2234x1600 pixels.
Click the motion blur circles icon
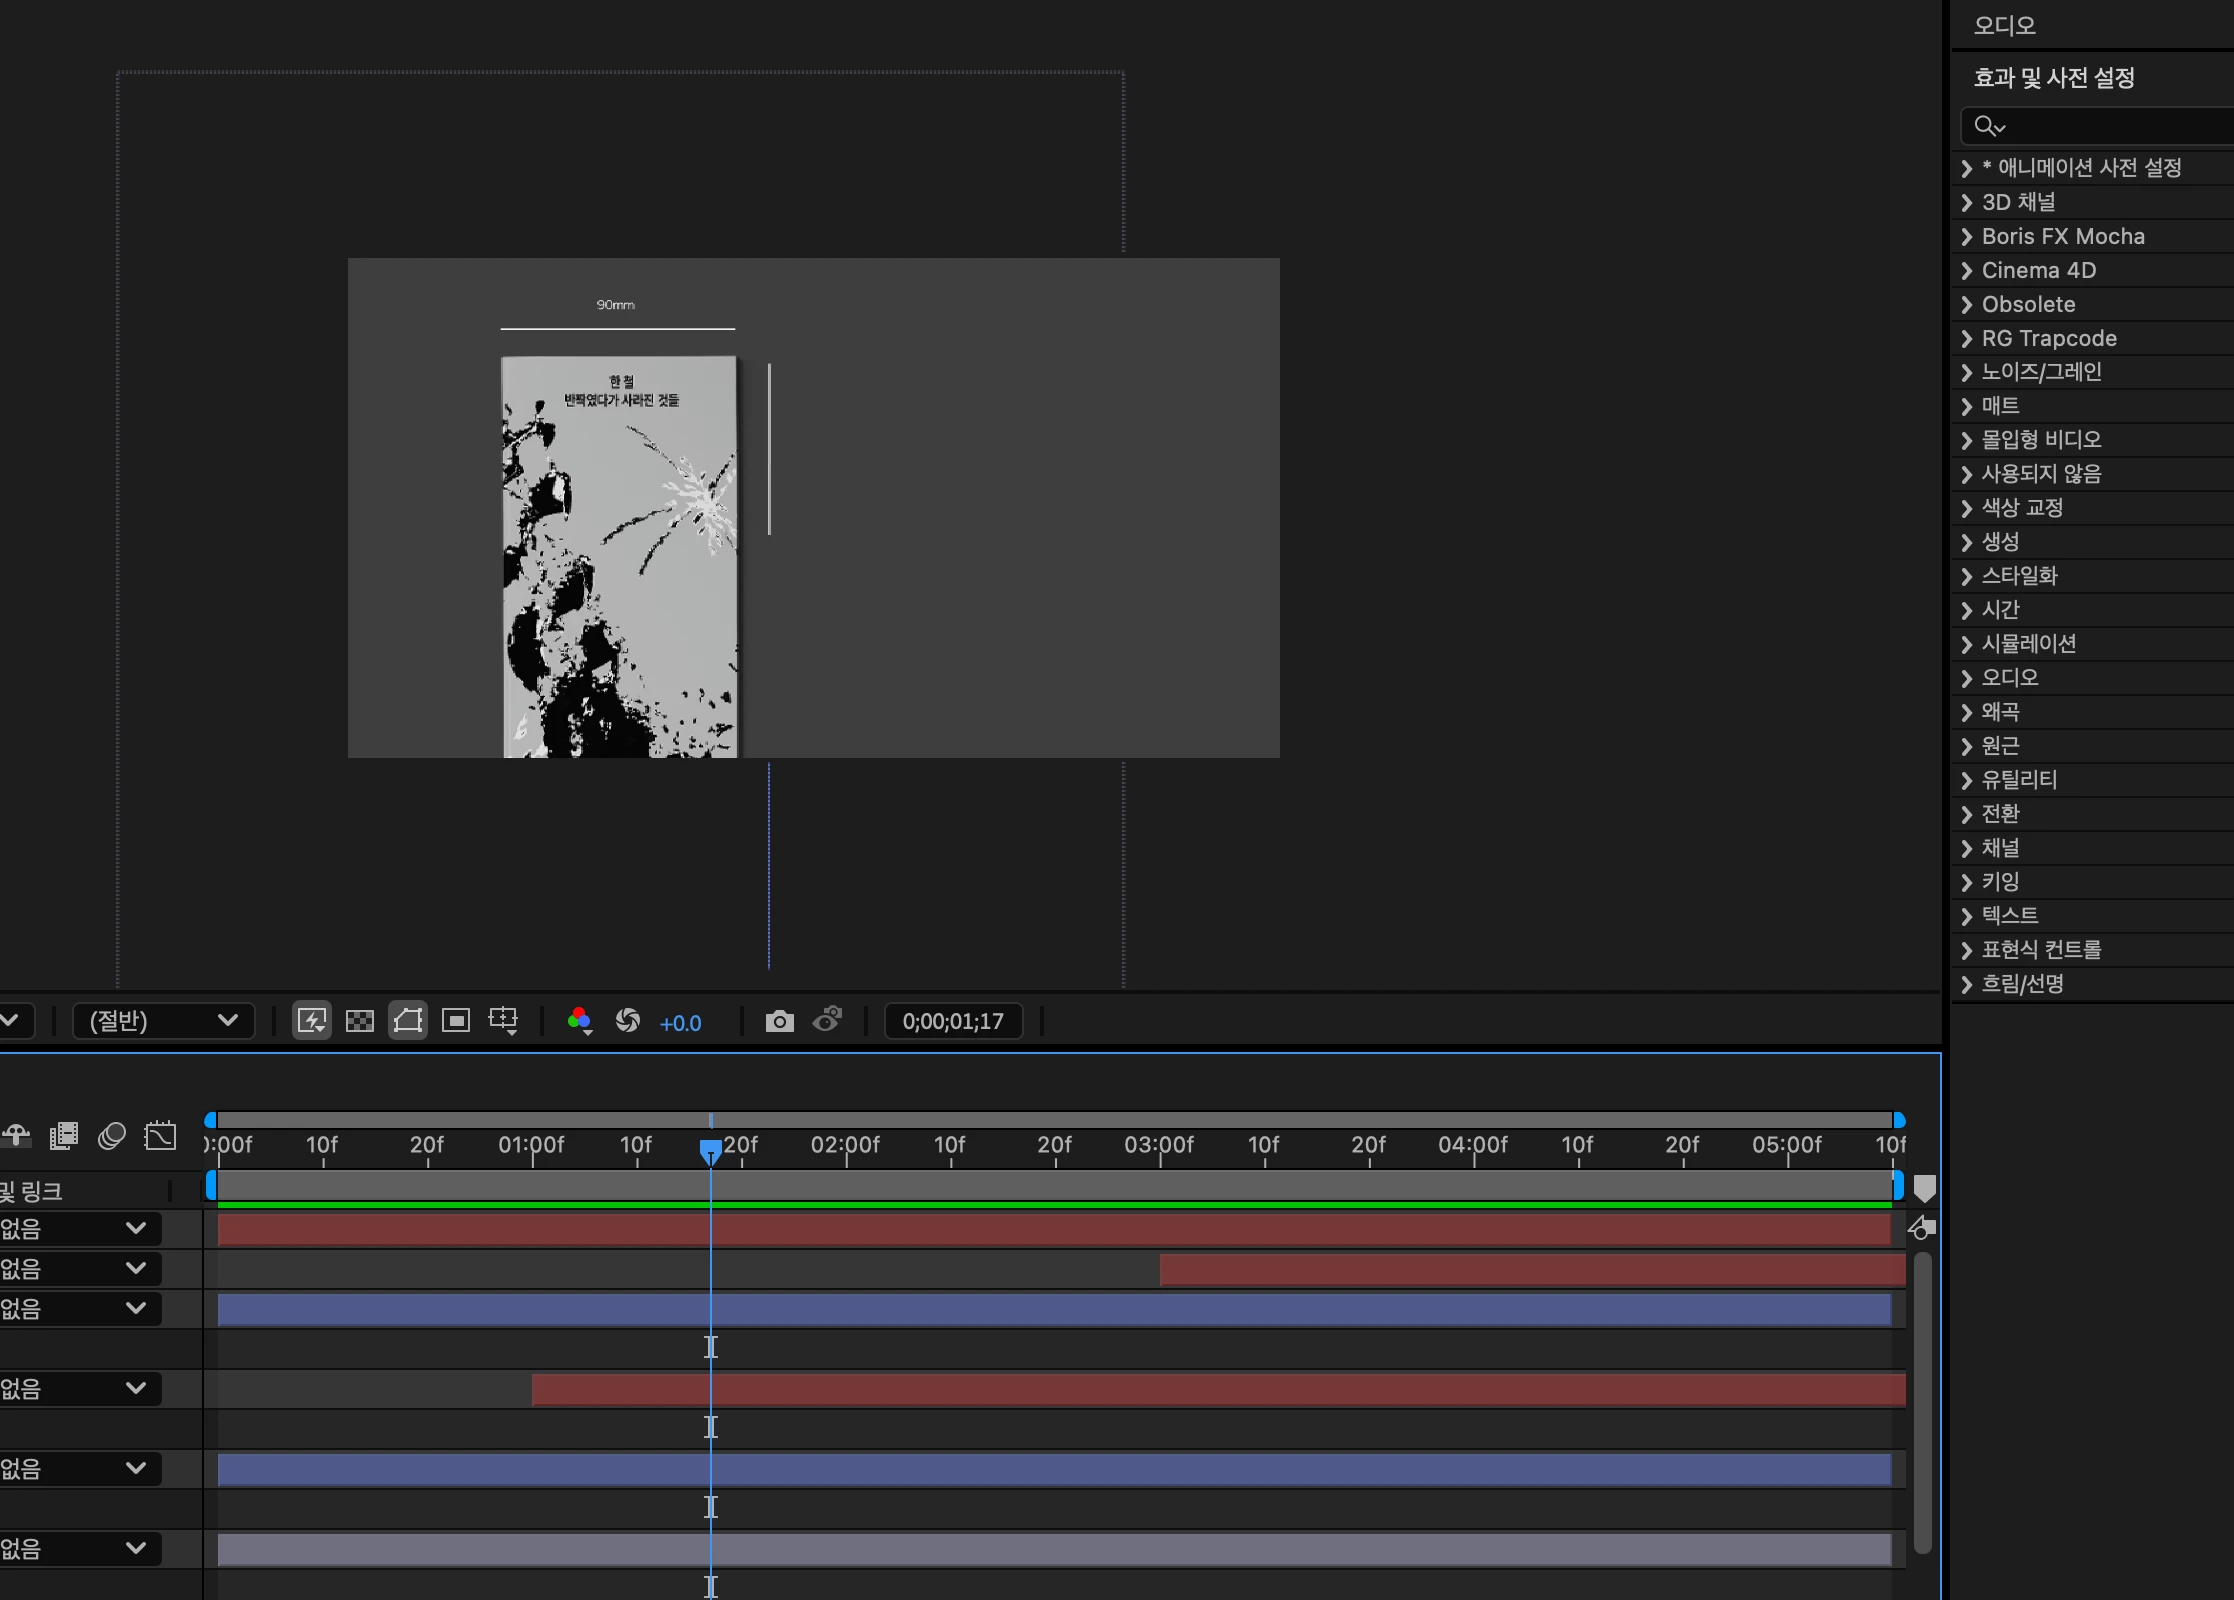click(x=112, y=1136)
